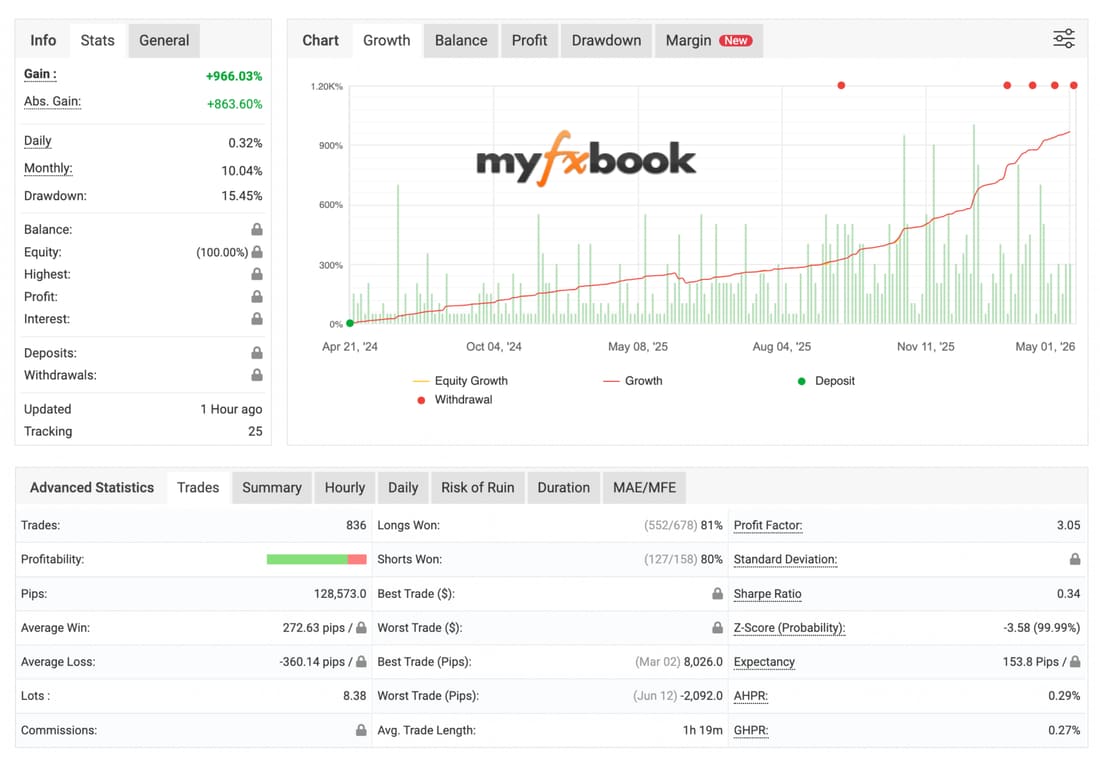Open the MAE/MFE tab

644,488
